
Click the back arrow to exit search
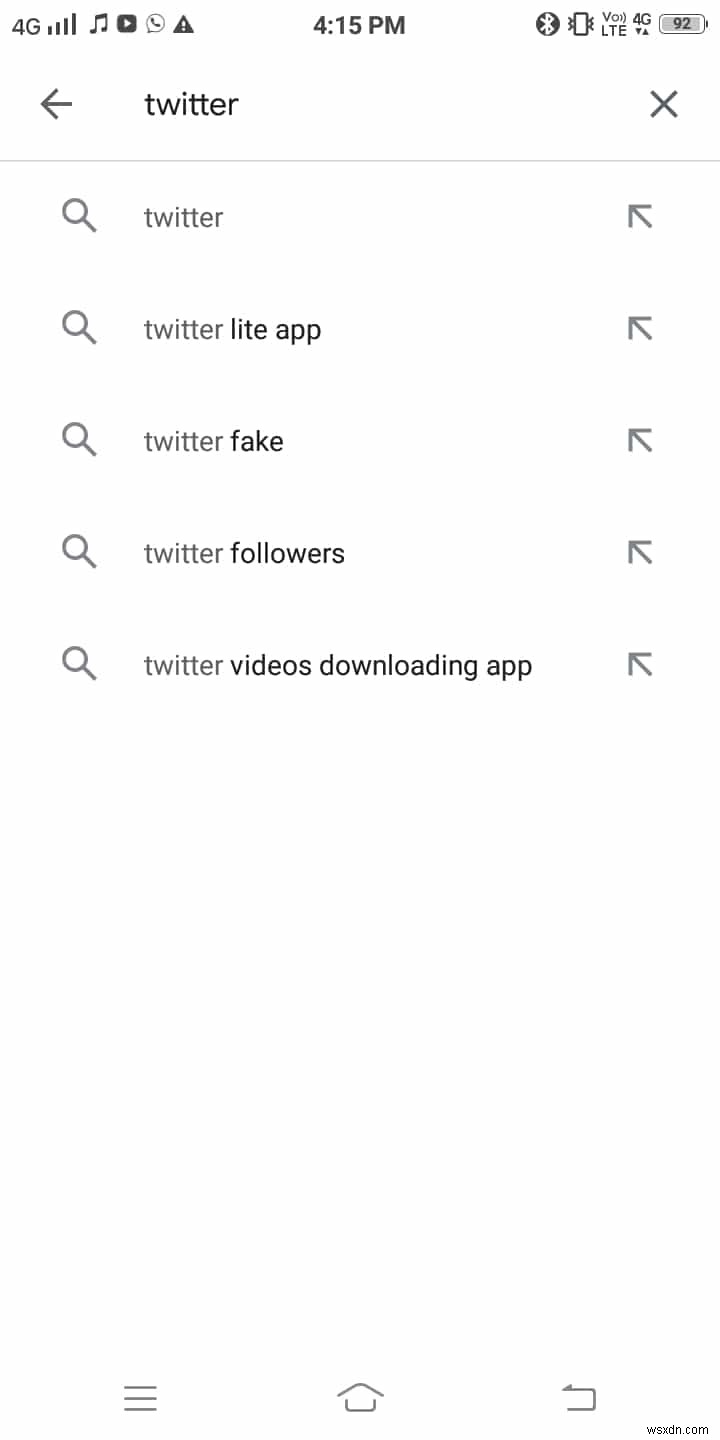click(57, 104)
